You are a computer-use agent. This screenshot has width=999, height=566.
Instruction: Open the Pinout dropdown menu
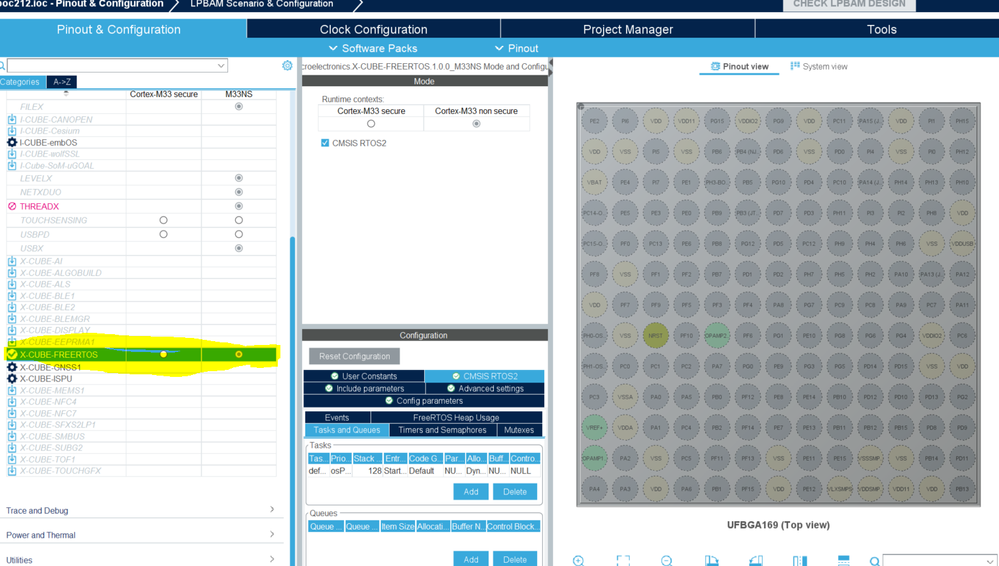[517, 48]
